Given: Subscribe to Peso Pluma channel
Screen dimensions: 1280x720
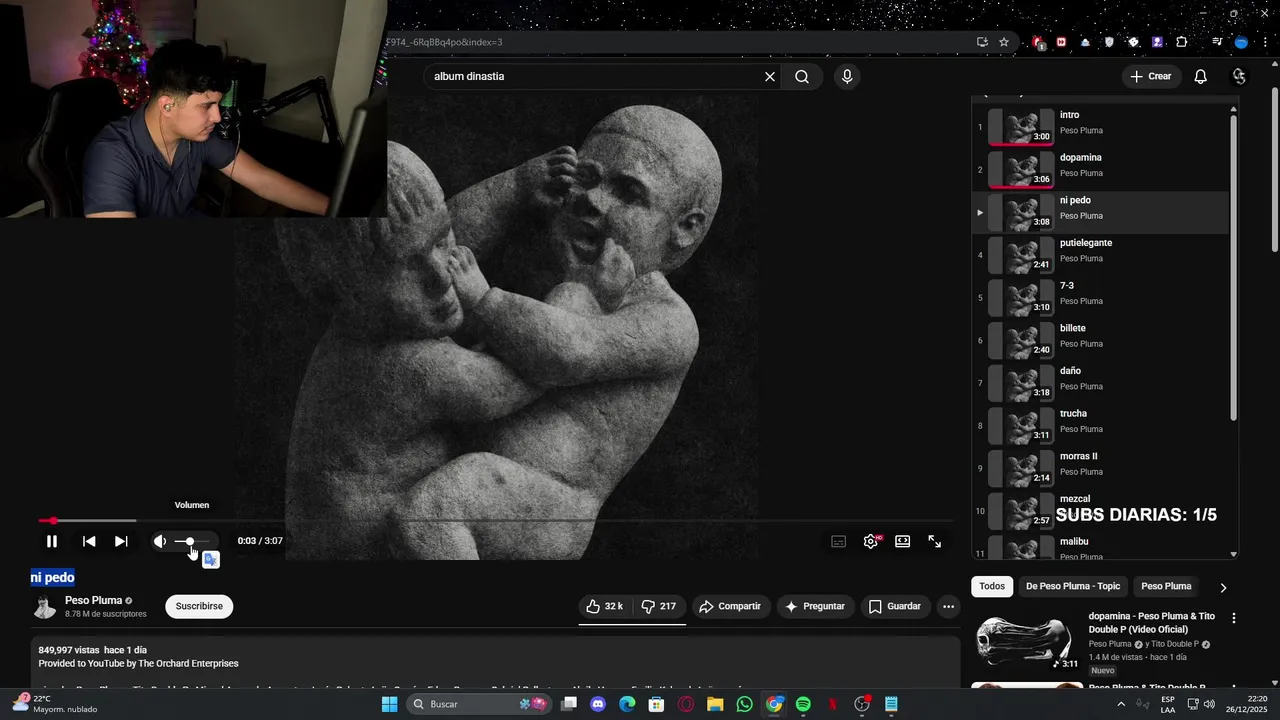Looking at the screenshot, I should pos(199,606).
